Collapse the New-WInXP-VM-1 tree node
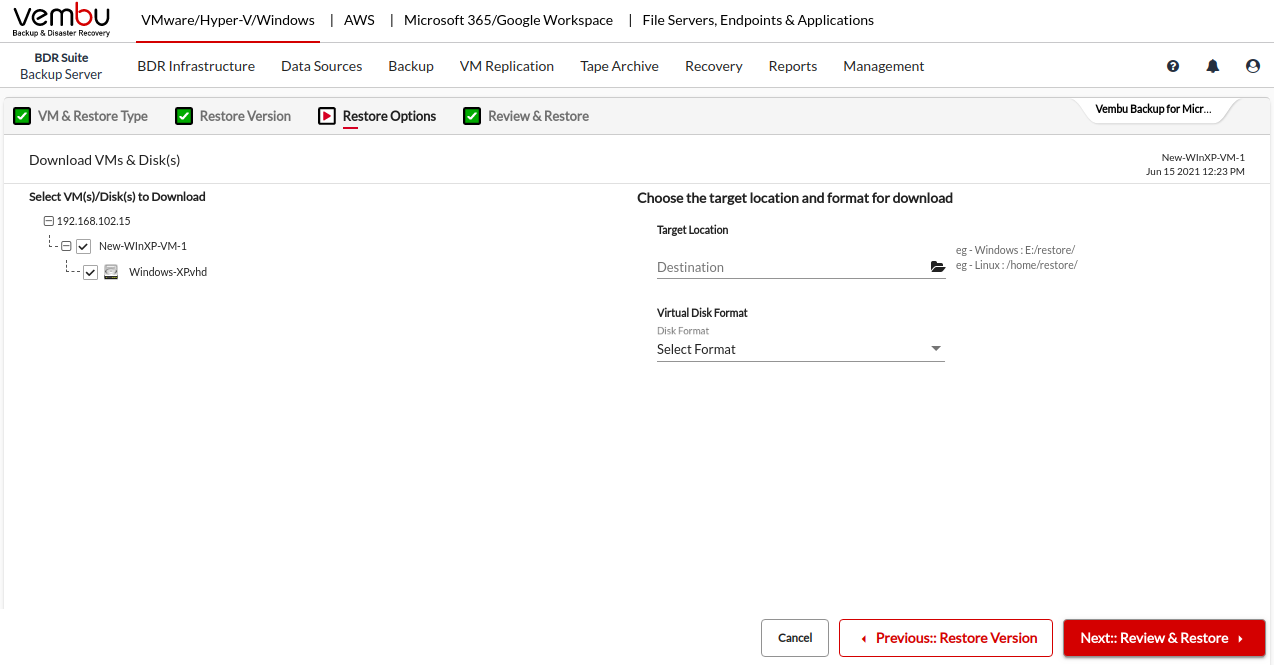The height and width of the screenshot is (665, 1274). [x=66, y=246]
